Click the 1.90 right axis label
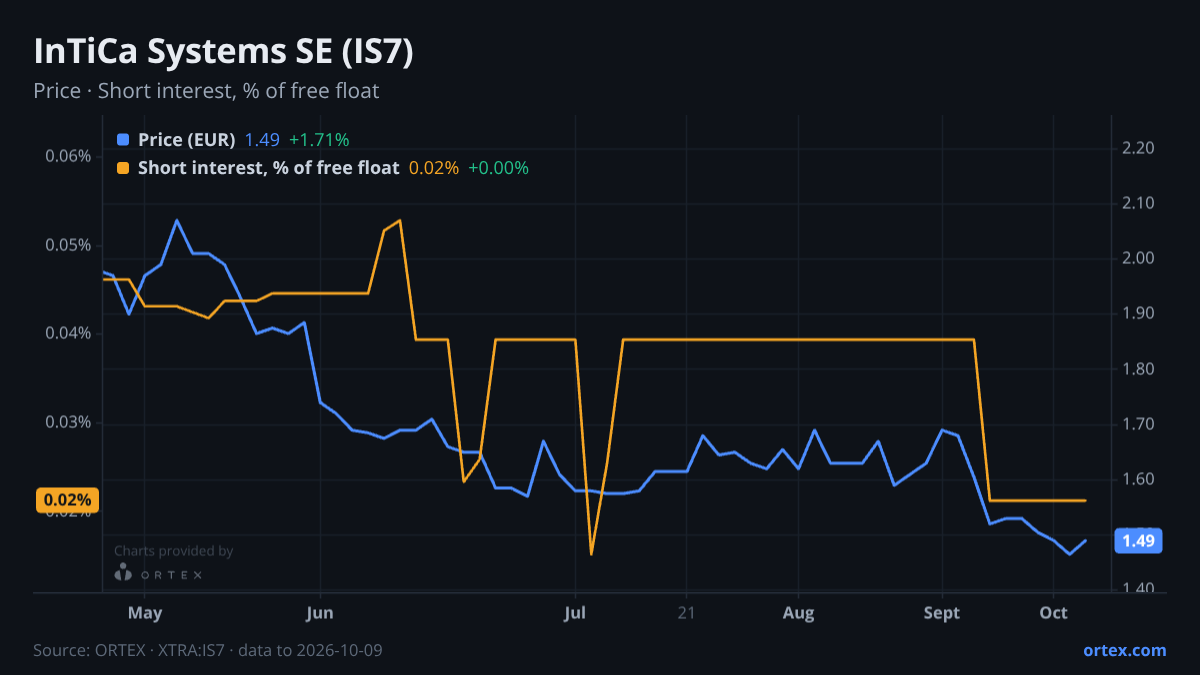1200x675 pixels. (1139, 313)
